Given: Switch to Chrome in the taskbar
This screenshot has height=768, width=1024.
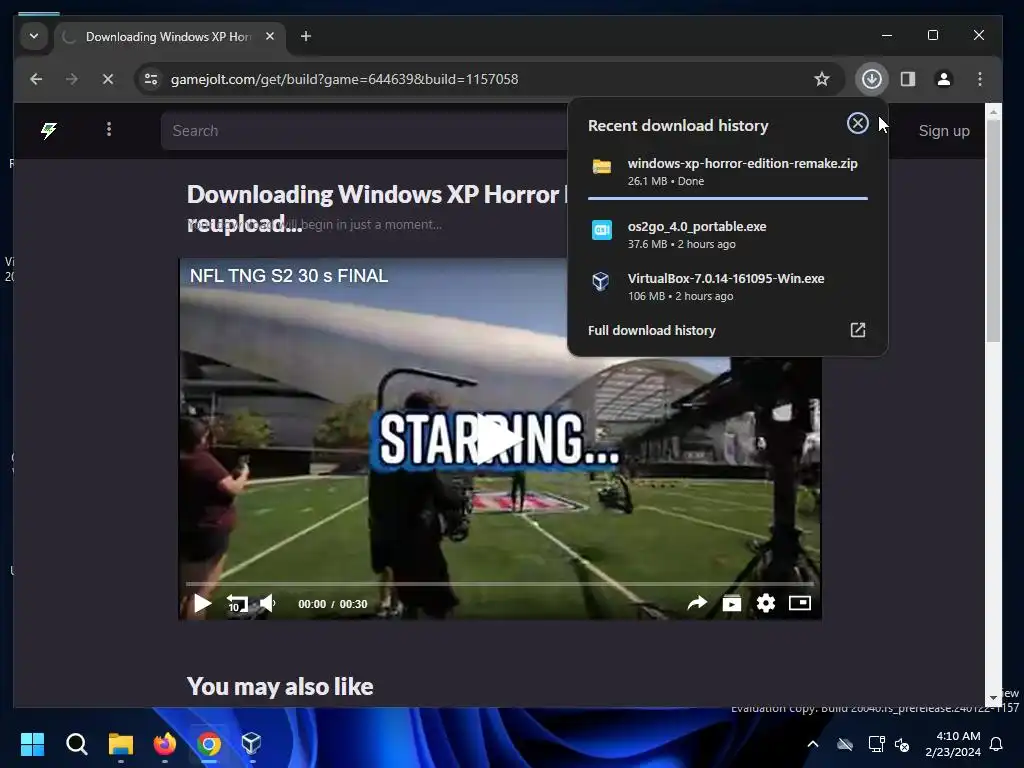Looking at the screenshot, I should tap(209, 744).
